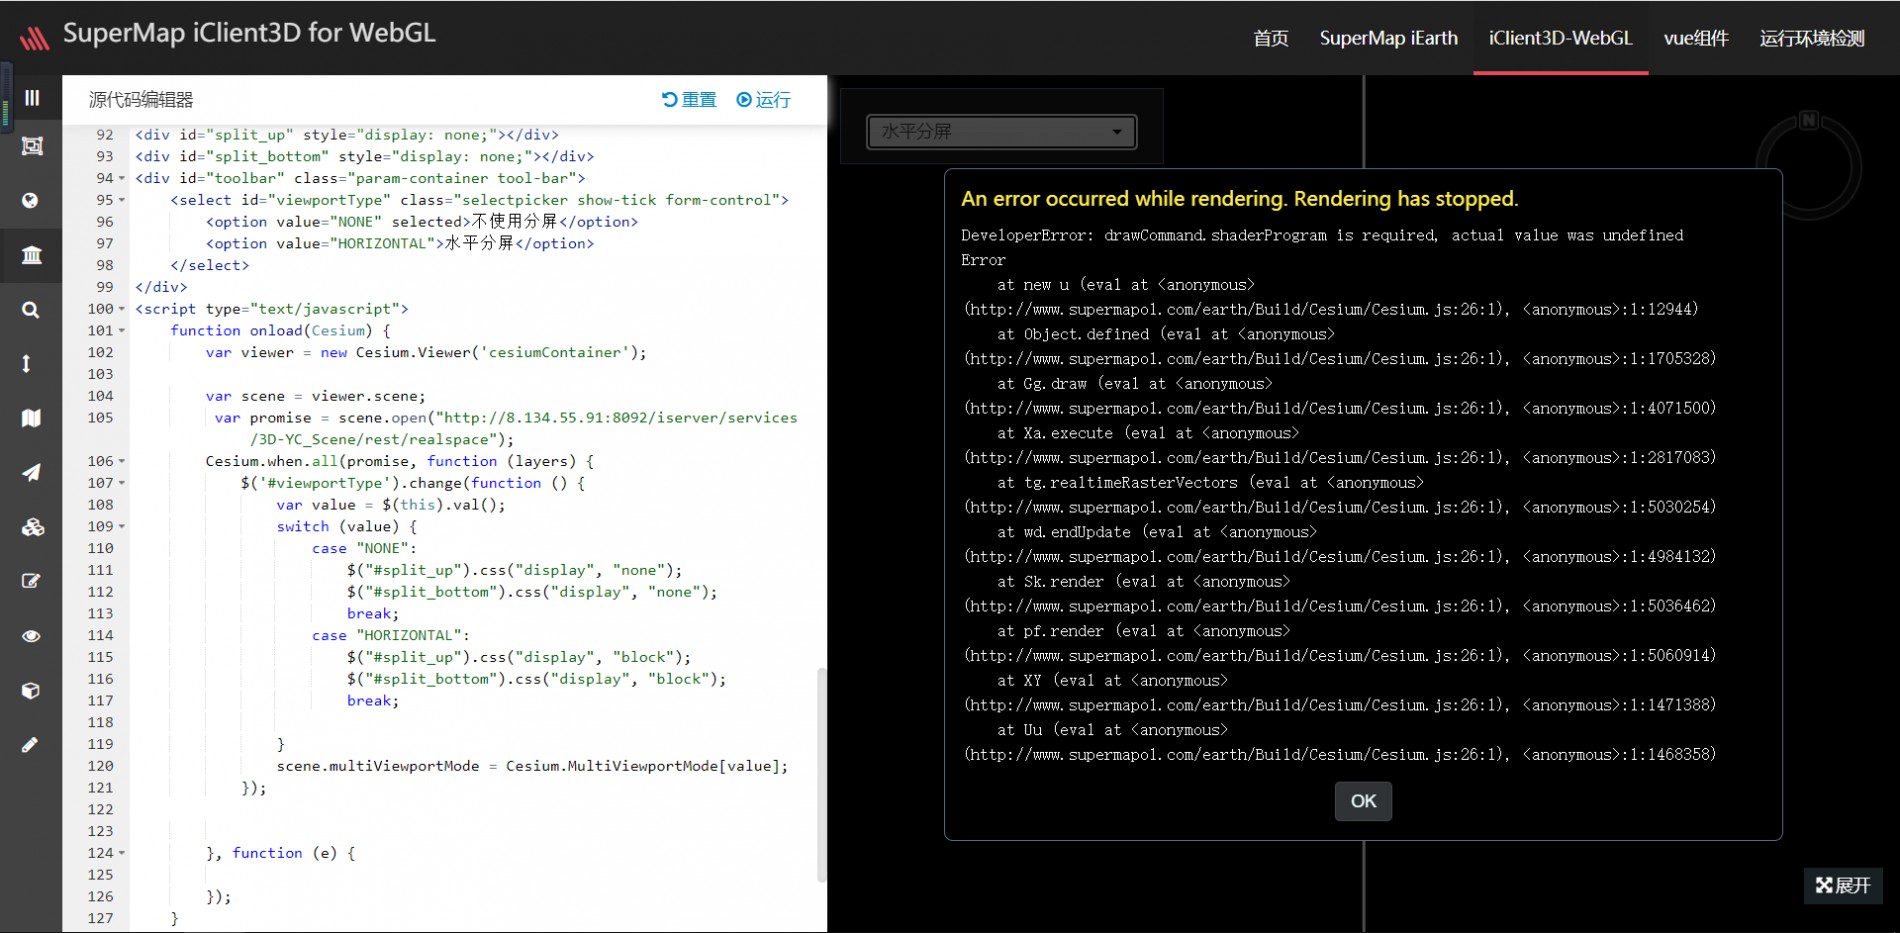
Task: Open the edit-square category in sidebar
Action: (x=31, y=581)
